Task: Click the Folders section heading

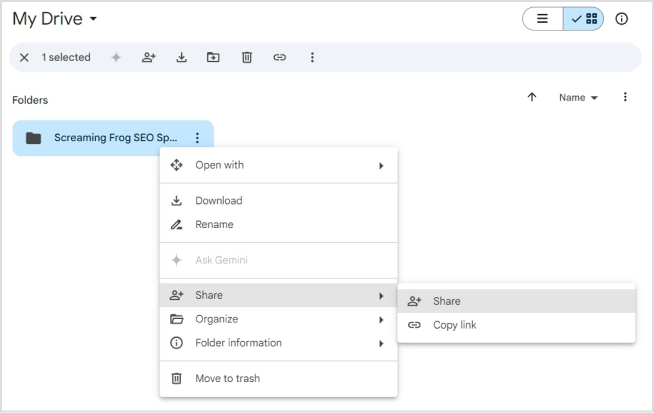Action: (30, 100)
